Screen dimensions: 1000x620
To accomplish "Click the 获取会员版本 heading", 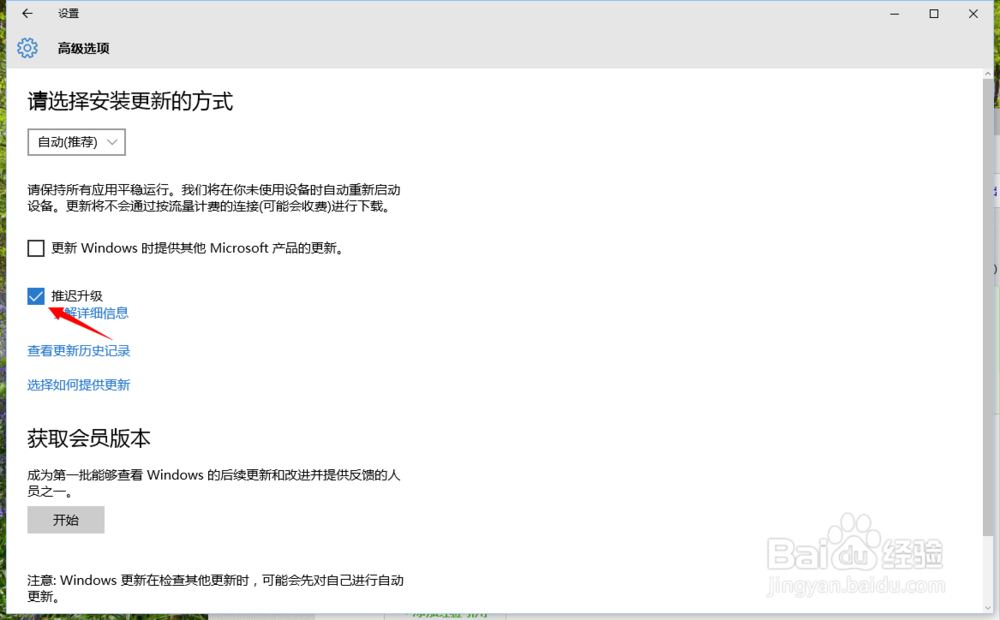I will point(89,438).
